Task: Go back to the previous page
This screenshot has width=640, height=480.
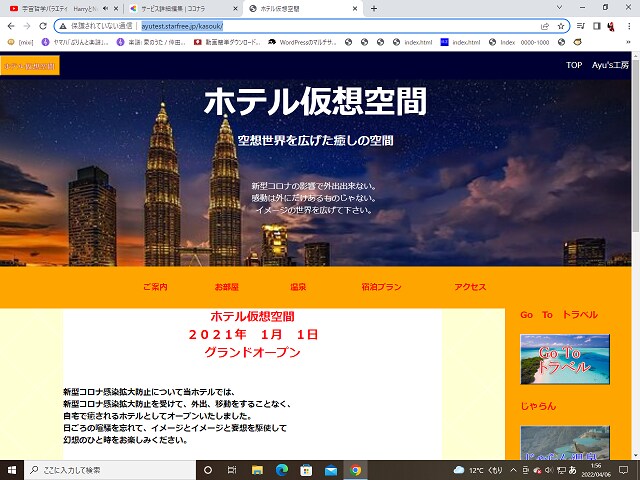Action: pyautogui.click(x=11, y=26)
